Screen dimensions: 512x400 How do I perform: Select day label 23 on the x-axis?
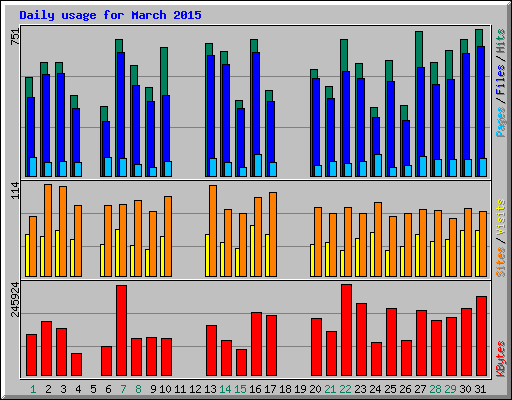(360, 389)
